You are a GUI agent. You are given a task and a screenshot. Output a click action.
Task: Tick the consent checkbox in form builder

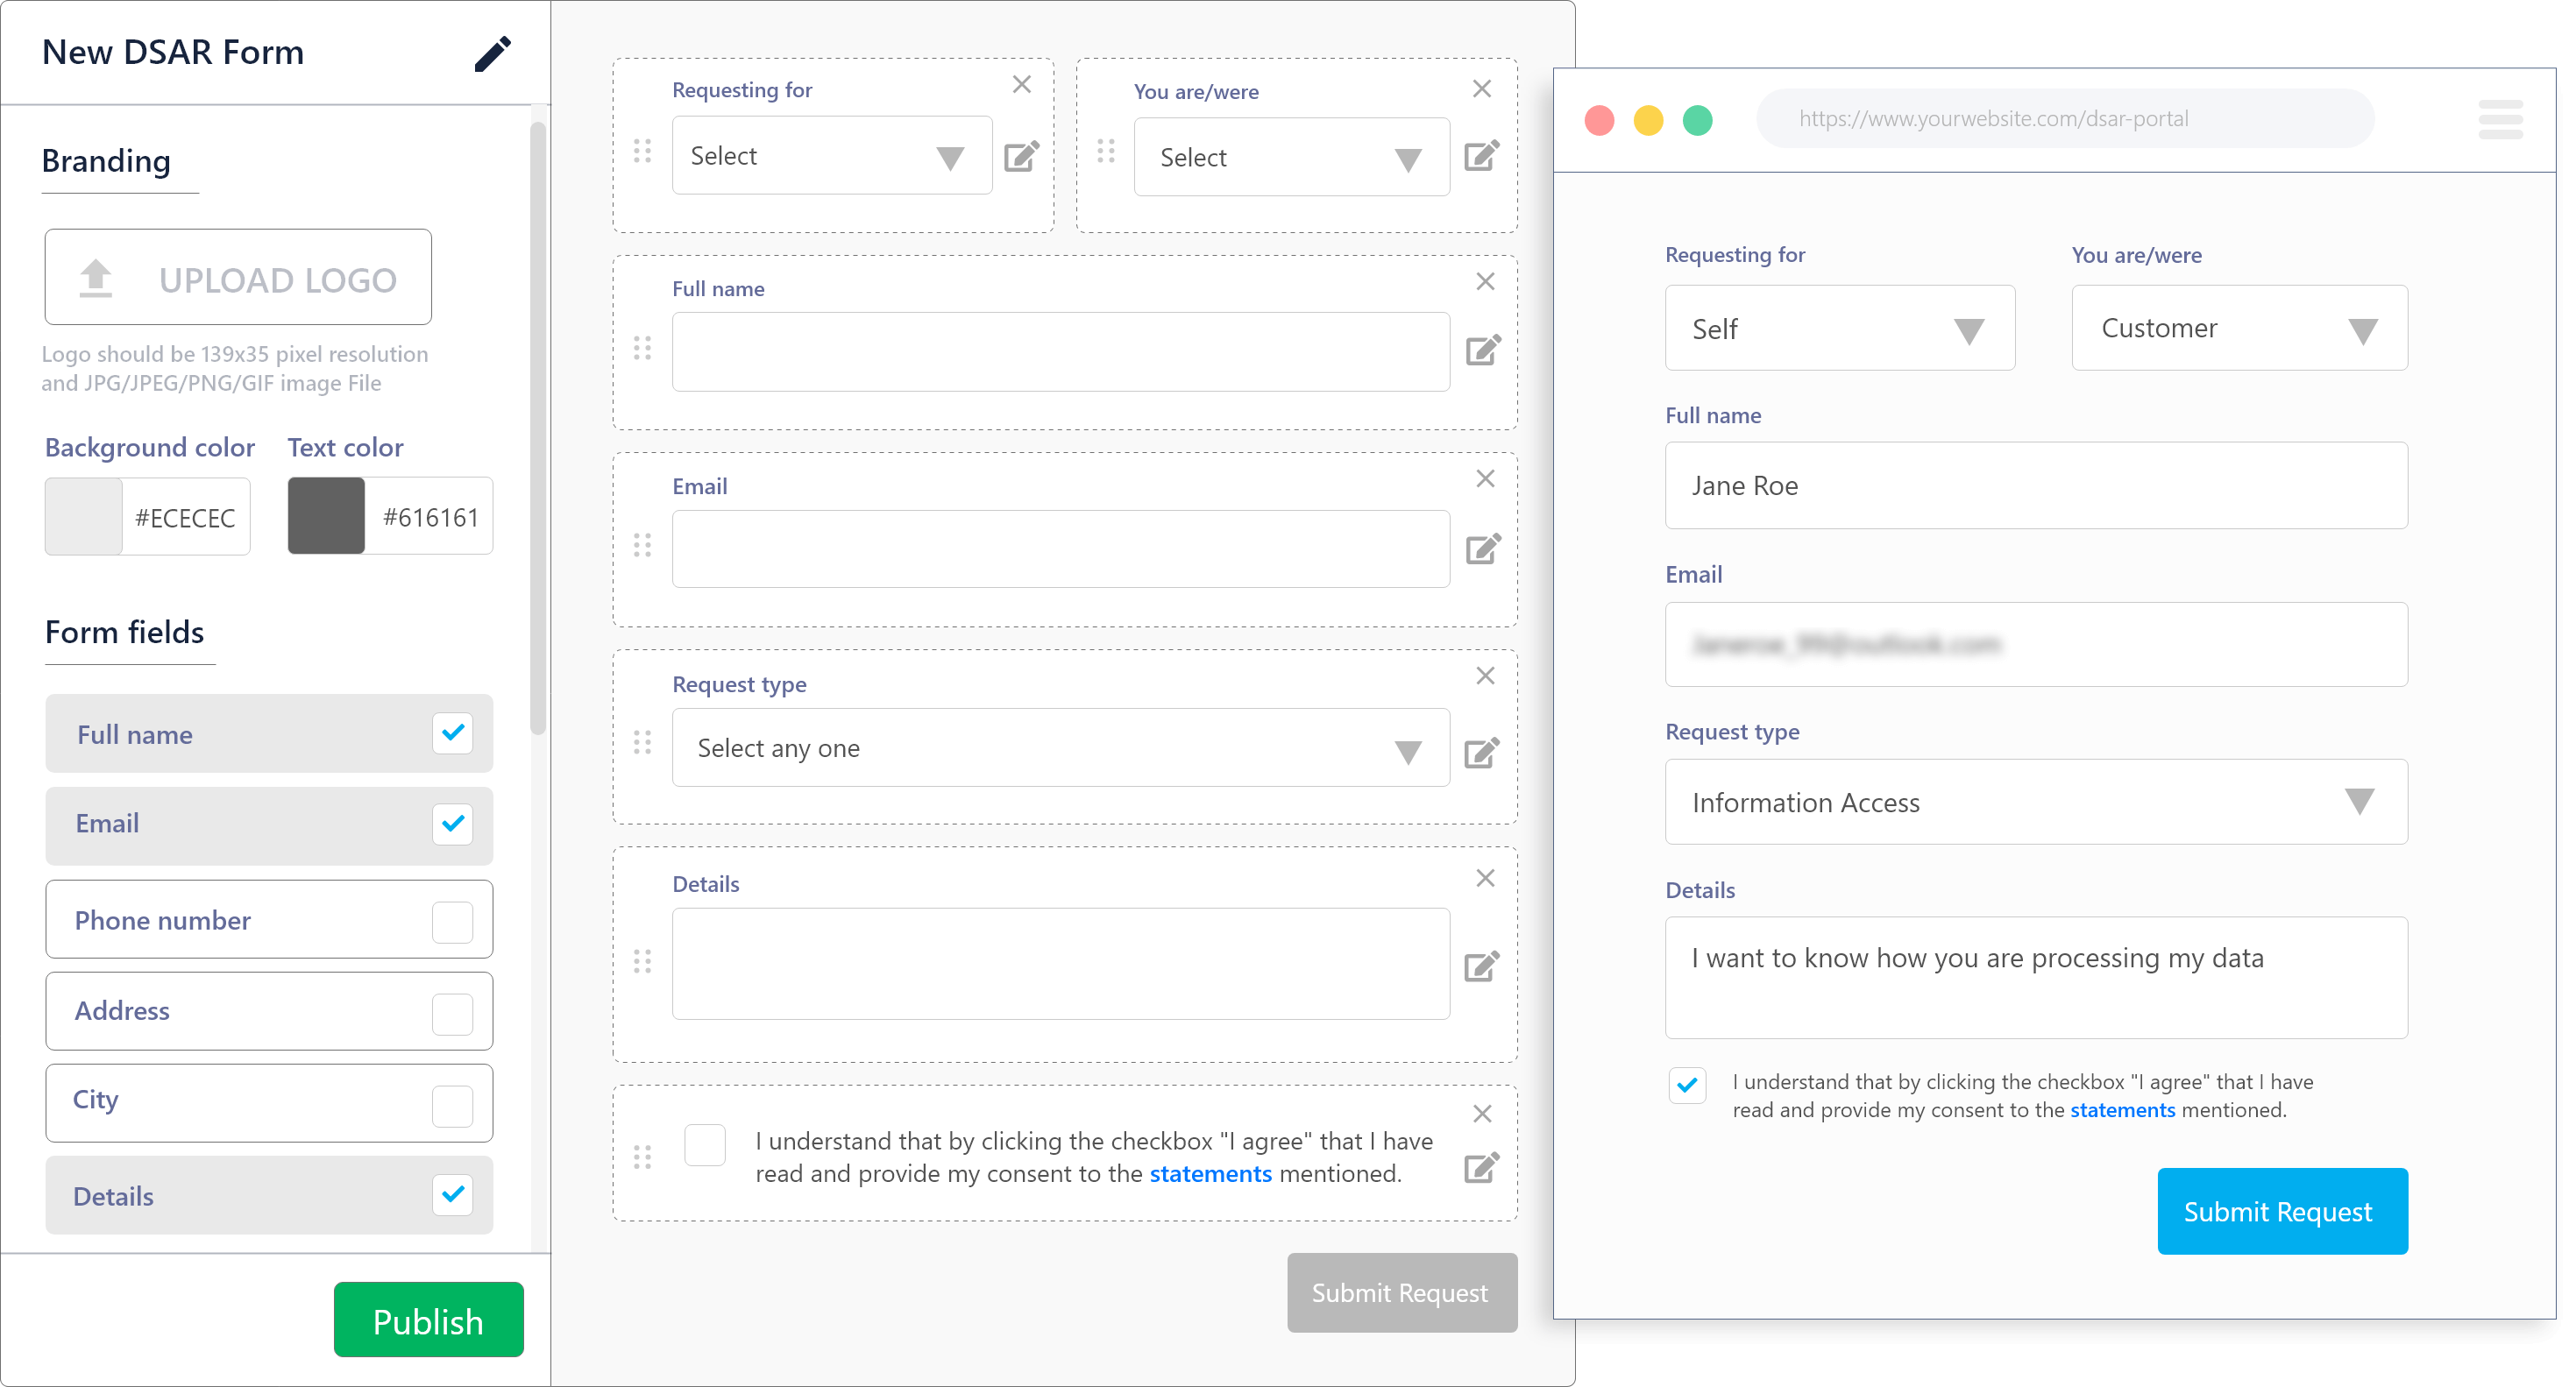click(x=705, y=1145)
